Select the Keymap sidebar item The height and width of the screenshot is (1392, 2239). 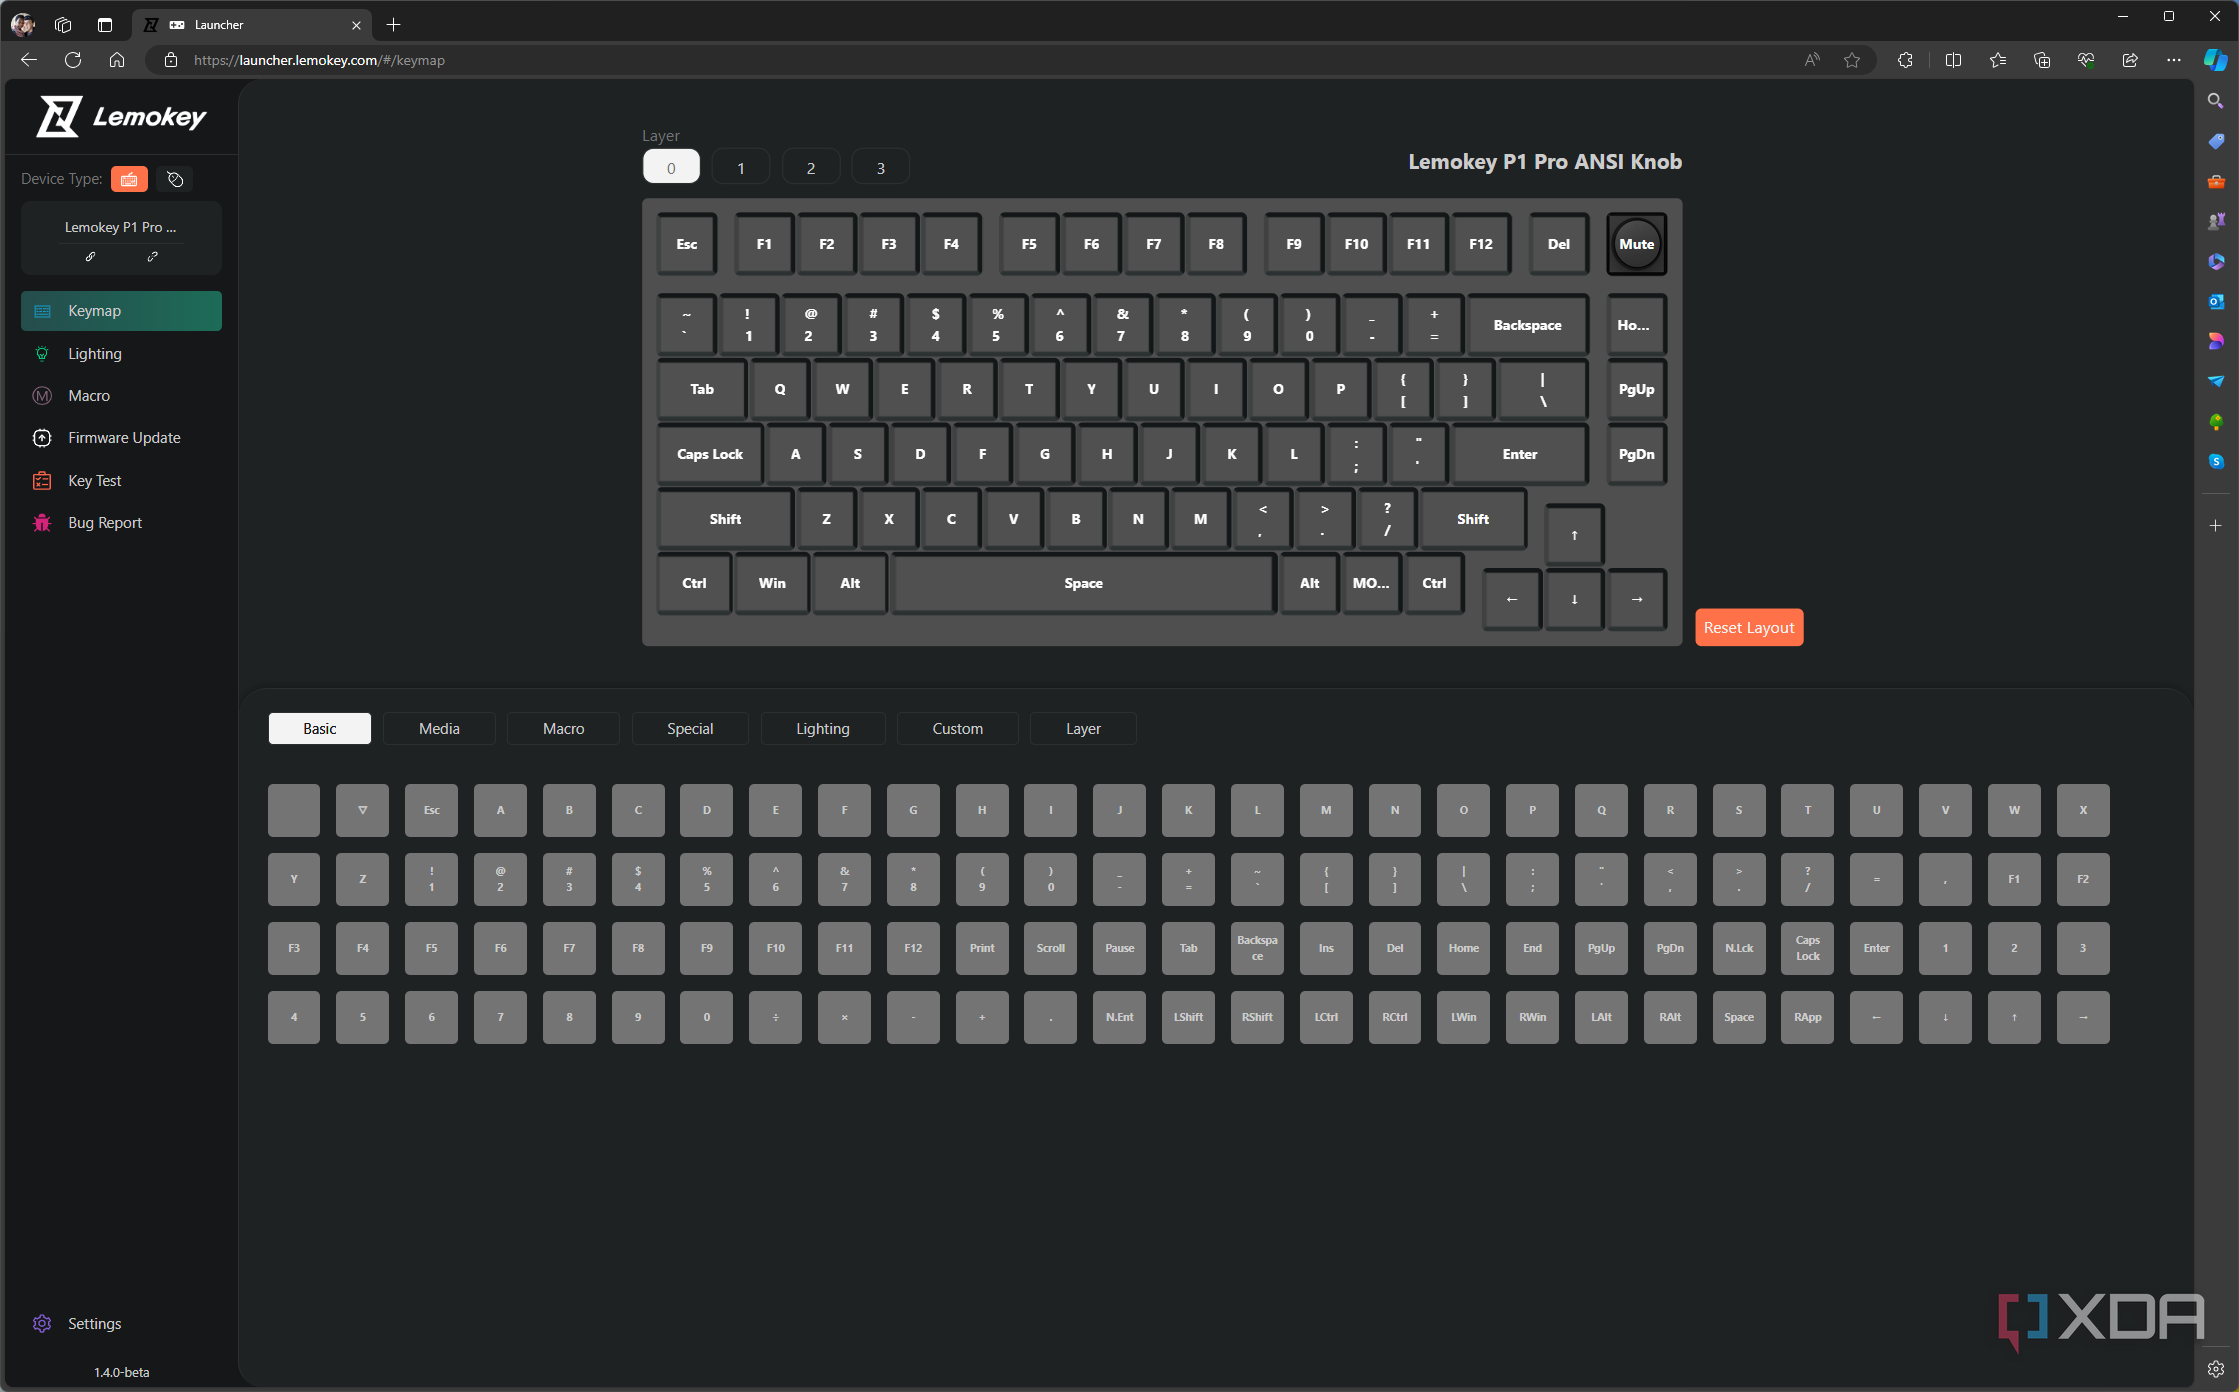tap(121, 311)
